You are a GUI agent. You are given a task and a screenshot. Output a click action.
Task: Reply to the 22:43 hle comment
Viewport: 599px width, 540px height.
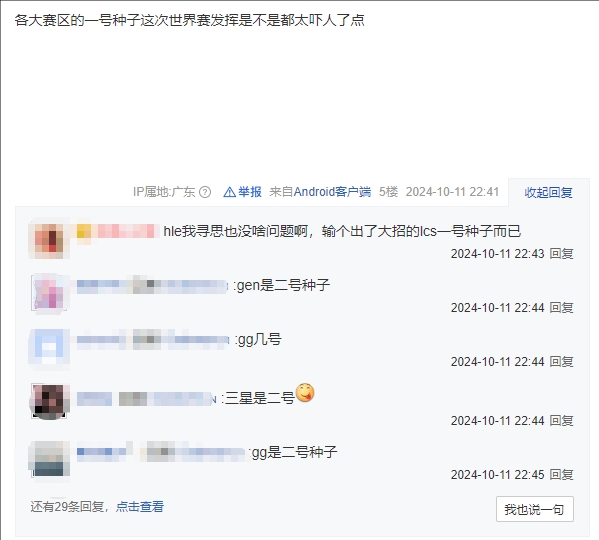tap(562, 254)
